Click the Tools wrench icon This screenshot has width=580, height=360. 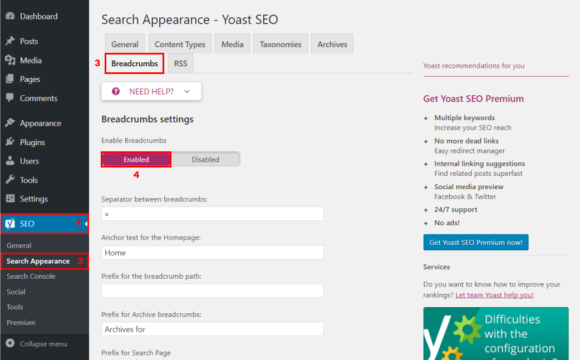pos(10,179)
